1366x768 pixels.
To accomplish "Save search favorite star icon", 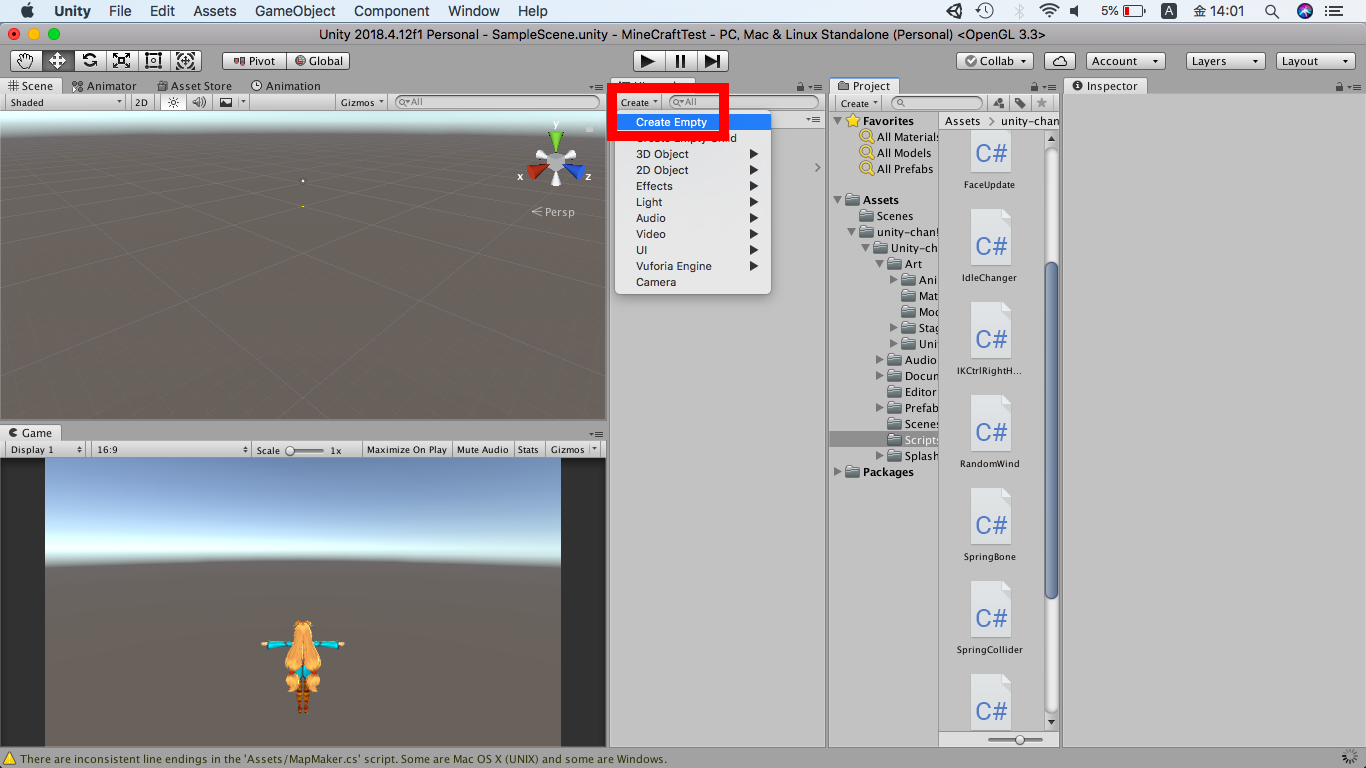I will [1042, 102].
